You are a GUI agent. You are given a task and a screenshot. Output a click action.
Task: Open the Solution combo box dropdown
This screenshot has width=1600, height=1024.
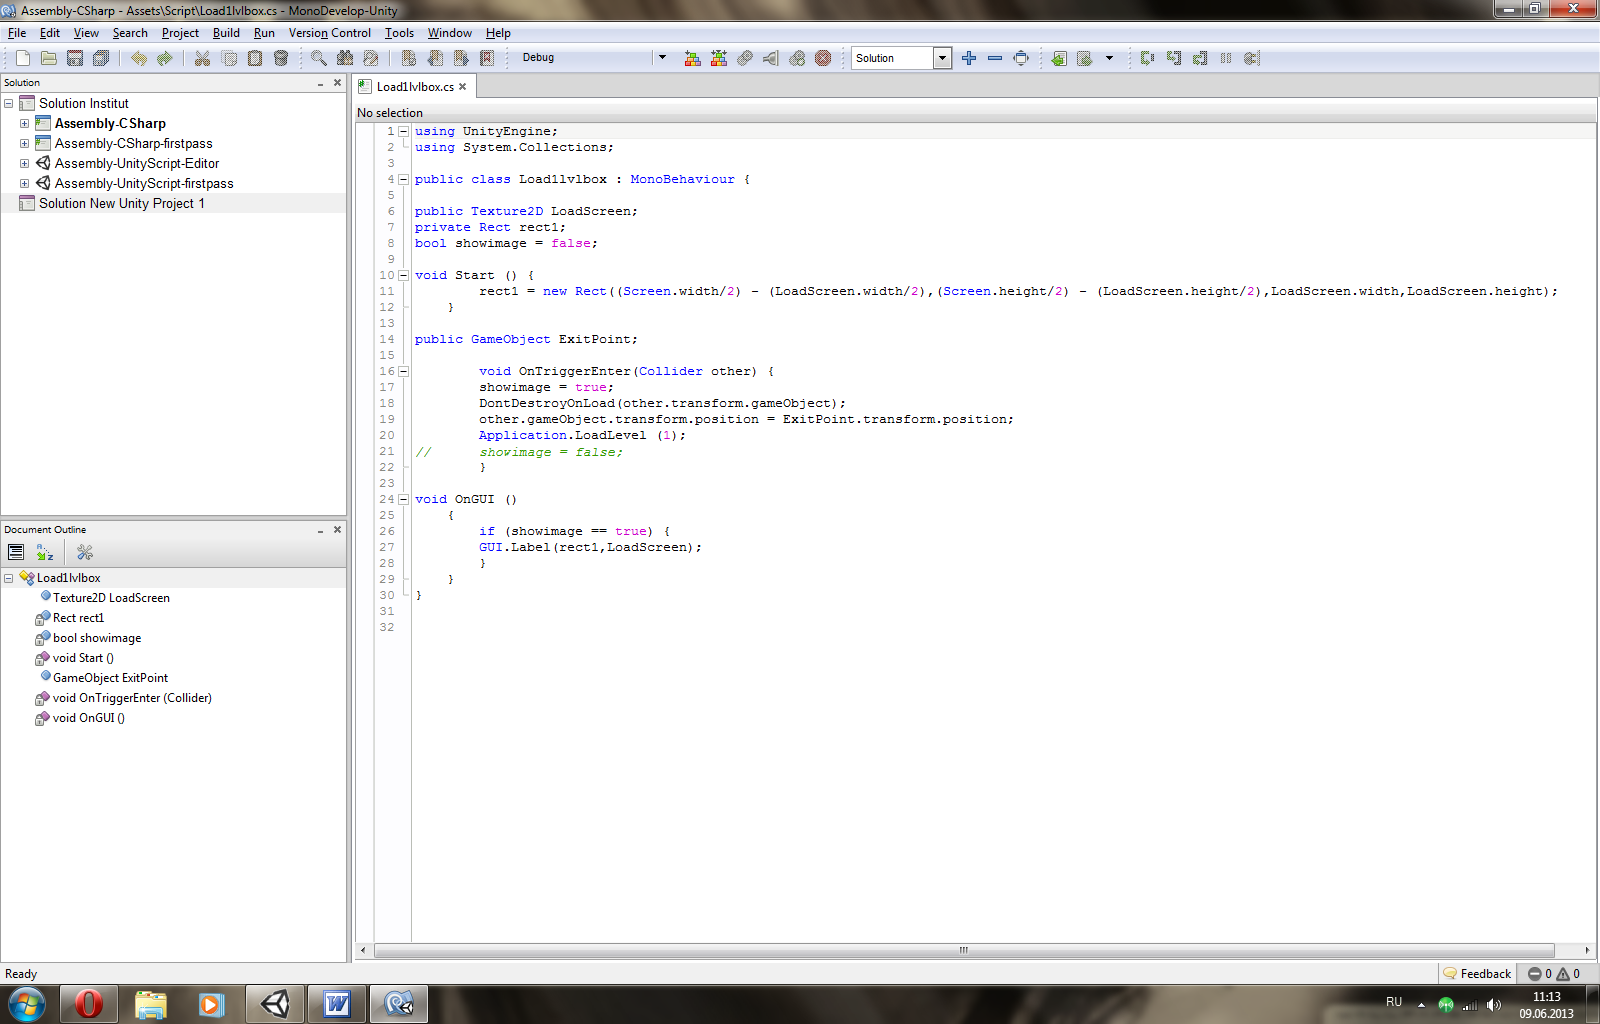pos(941,58)
